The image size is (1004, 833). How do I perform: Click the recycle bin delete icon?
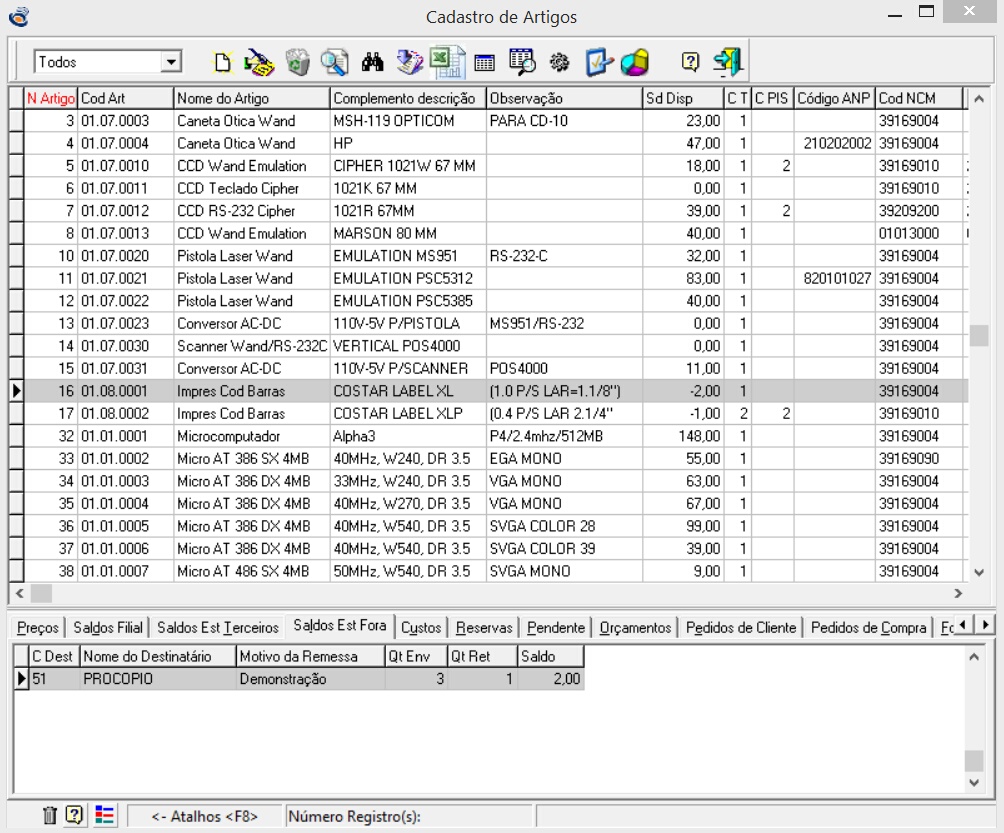point(298,62)
